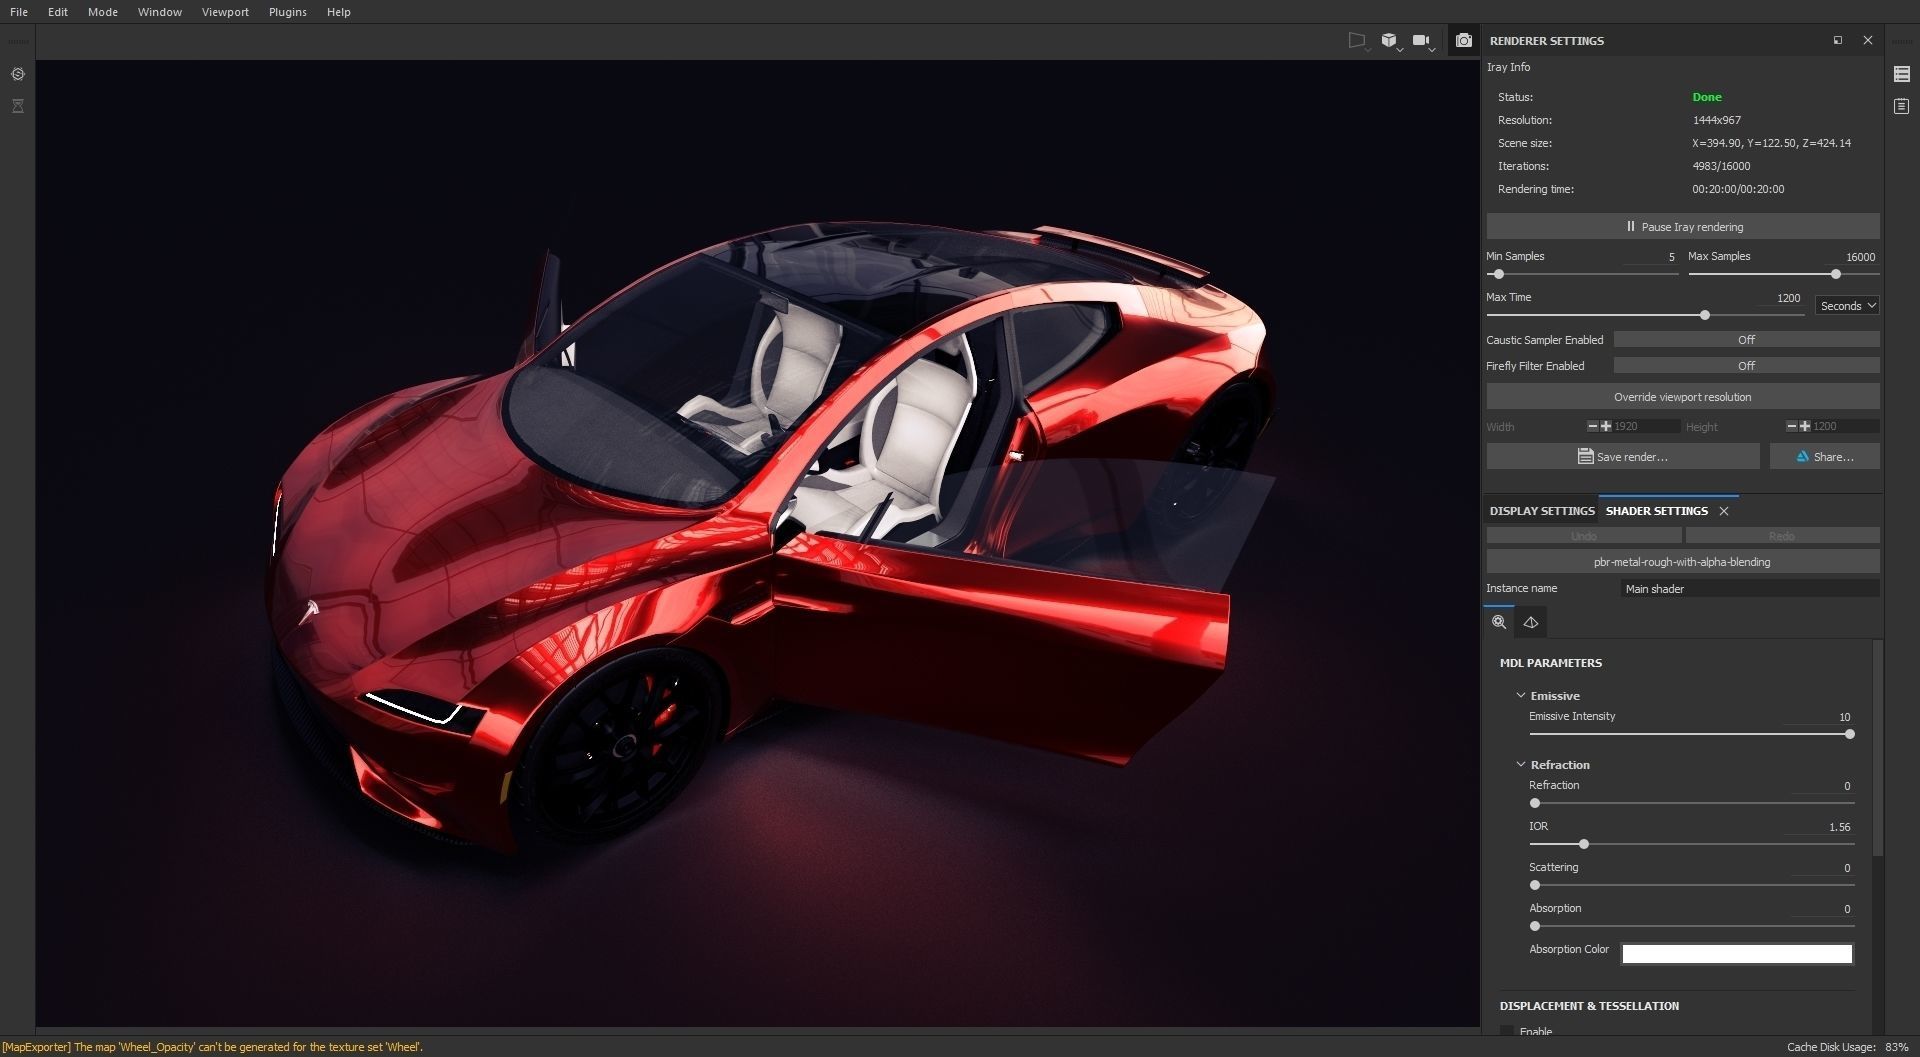Open the pbr-metal-rough-with-alpha-blending shader selector

[x=1683, y=562]
